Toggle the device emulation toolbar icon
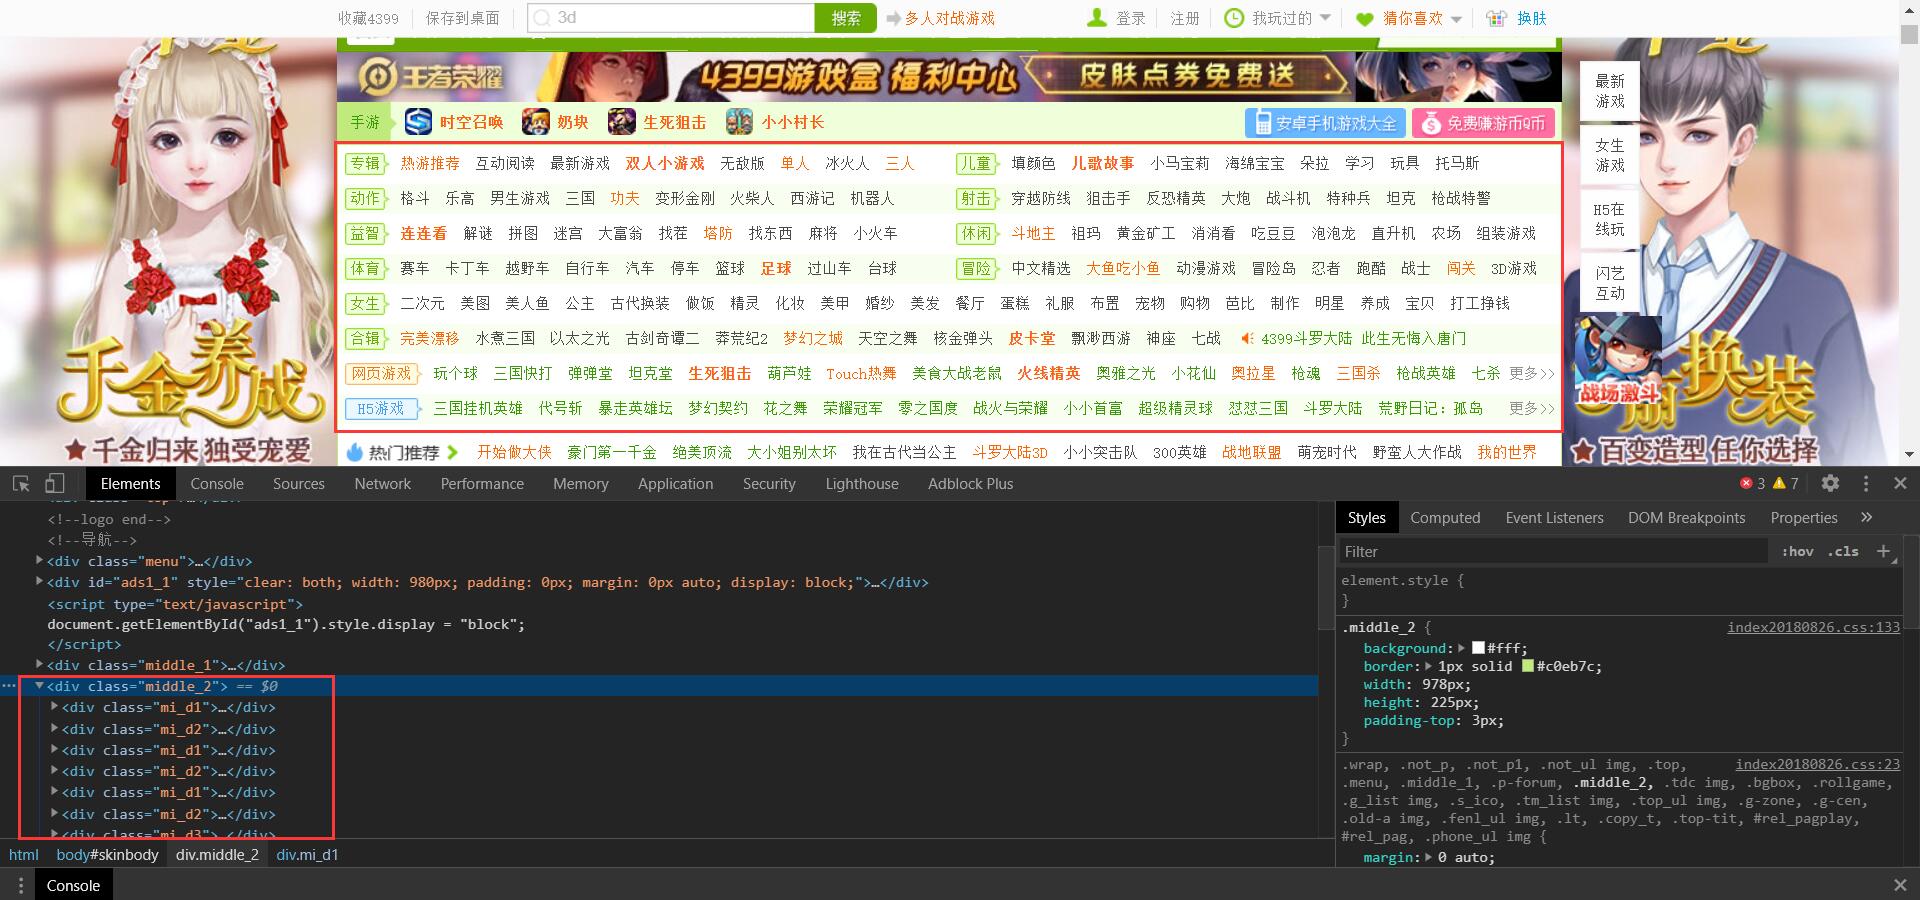This screenshot has width=1920, height=900. (55, 484)
